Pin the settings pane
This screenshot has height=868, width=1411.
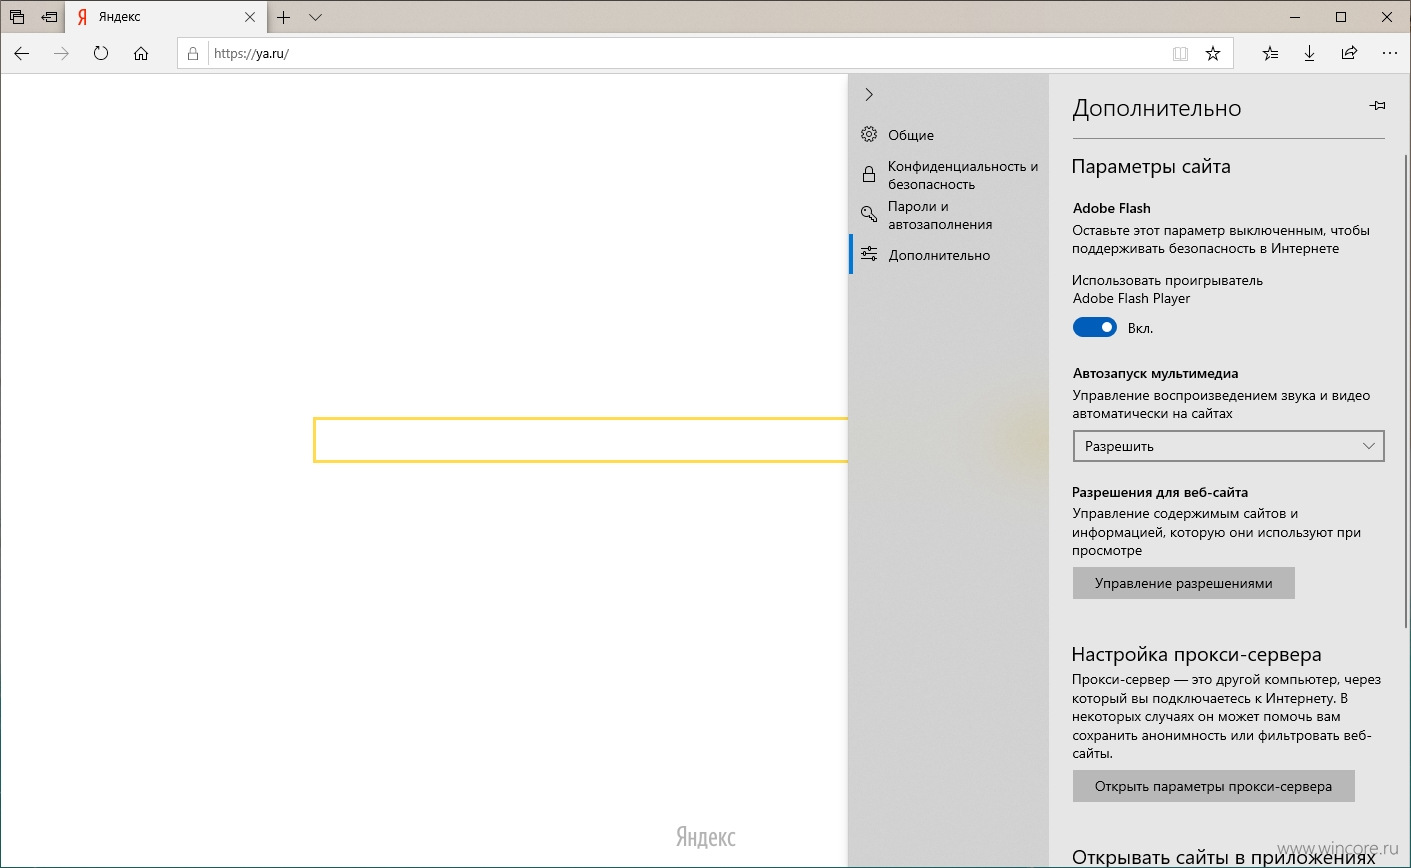[1377, 106]
